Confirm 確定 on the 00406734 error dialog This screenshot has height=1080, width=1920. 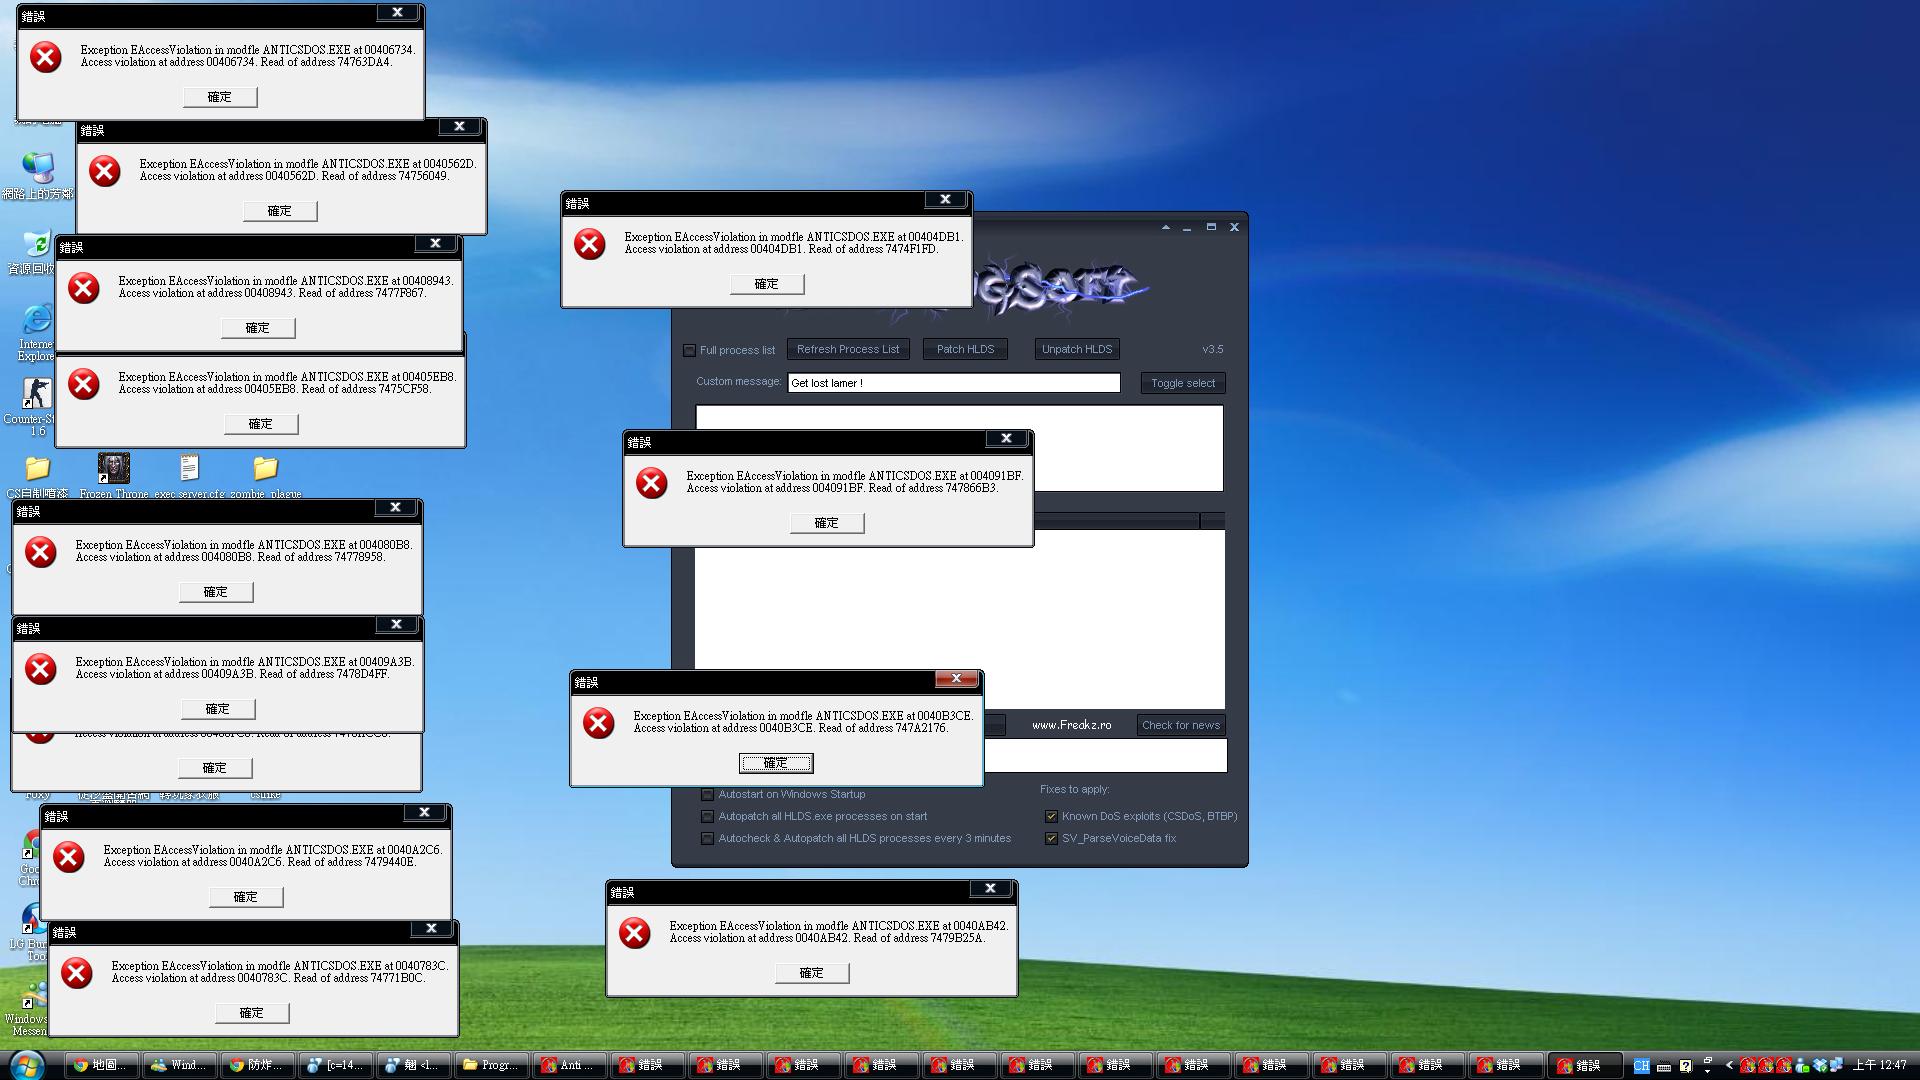pyautogui.click(x=220, y=97)
